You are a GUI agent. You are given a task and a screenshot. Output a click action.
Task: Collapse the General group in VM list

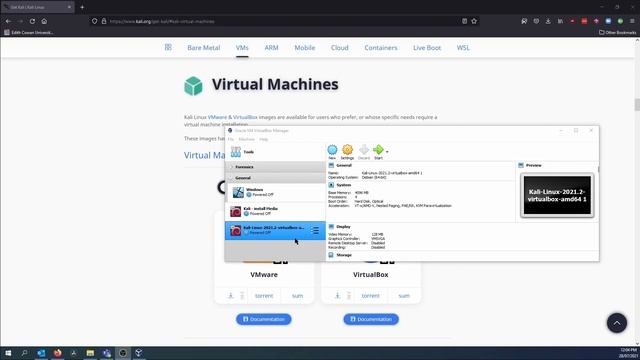click(x=275, y=178)
